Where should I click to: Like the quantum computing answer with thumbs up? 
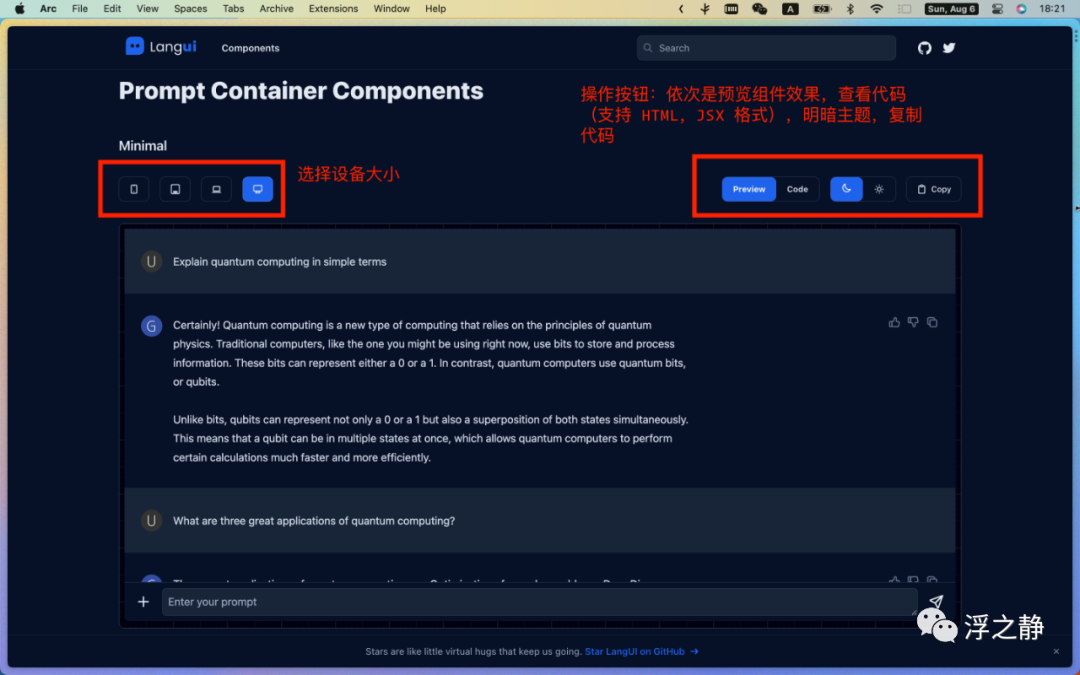coord(894,322)
